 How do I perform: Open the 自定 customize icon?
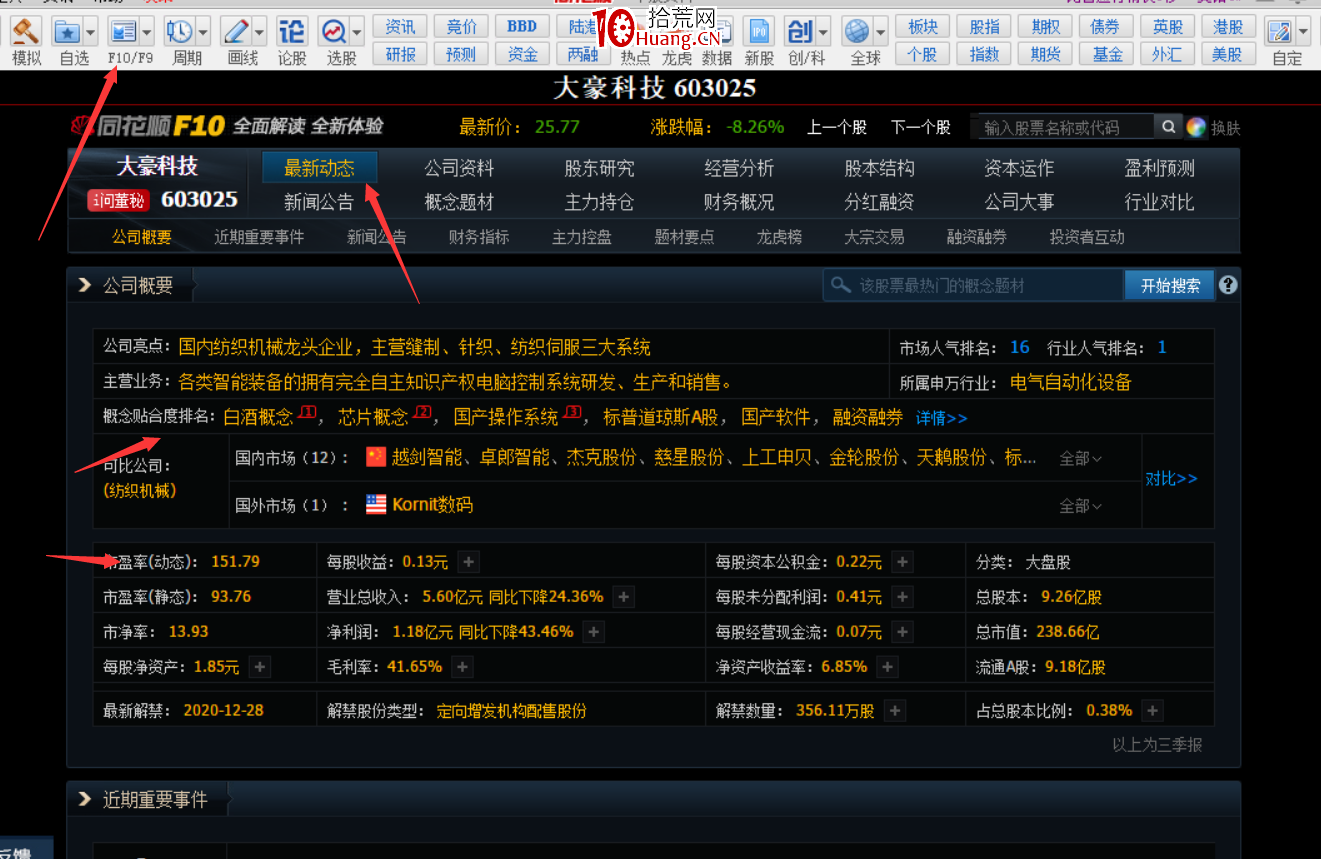(1279, 31)
